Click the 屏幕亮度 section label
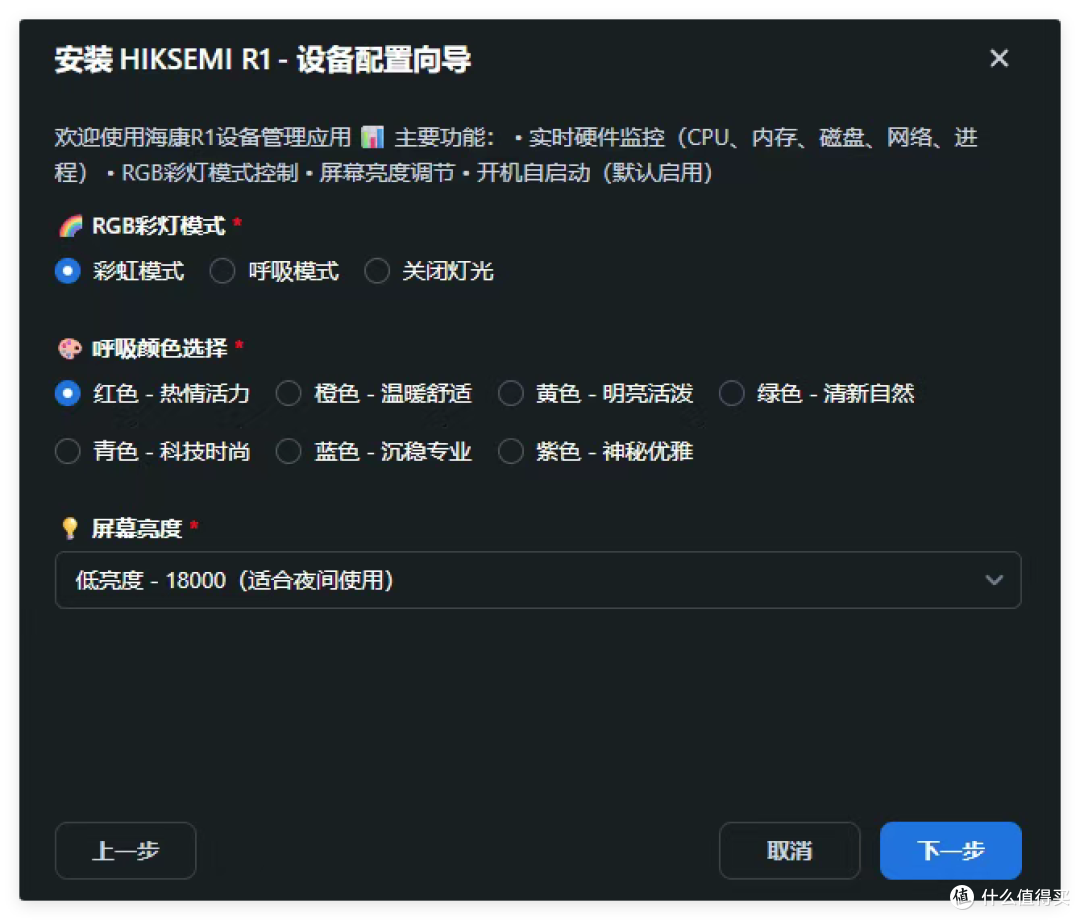The image size is (1080, 920). pyautogui.click(x=136, y=528)
